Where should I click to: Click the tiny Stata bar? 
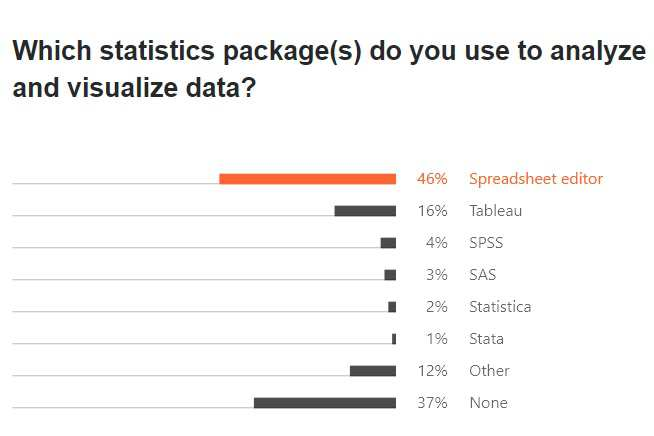click(x=394, y=339)
